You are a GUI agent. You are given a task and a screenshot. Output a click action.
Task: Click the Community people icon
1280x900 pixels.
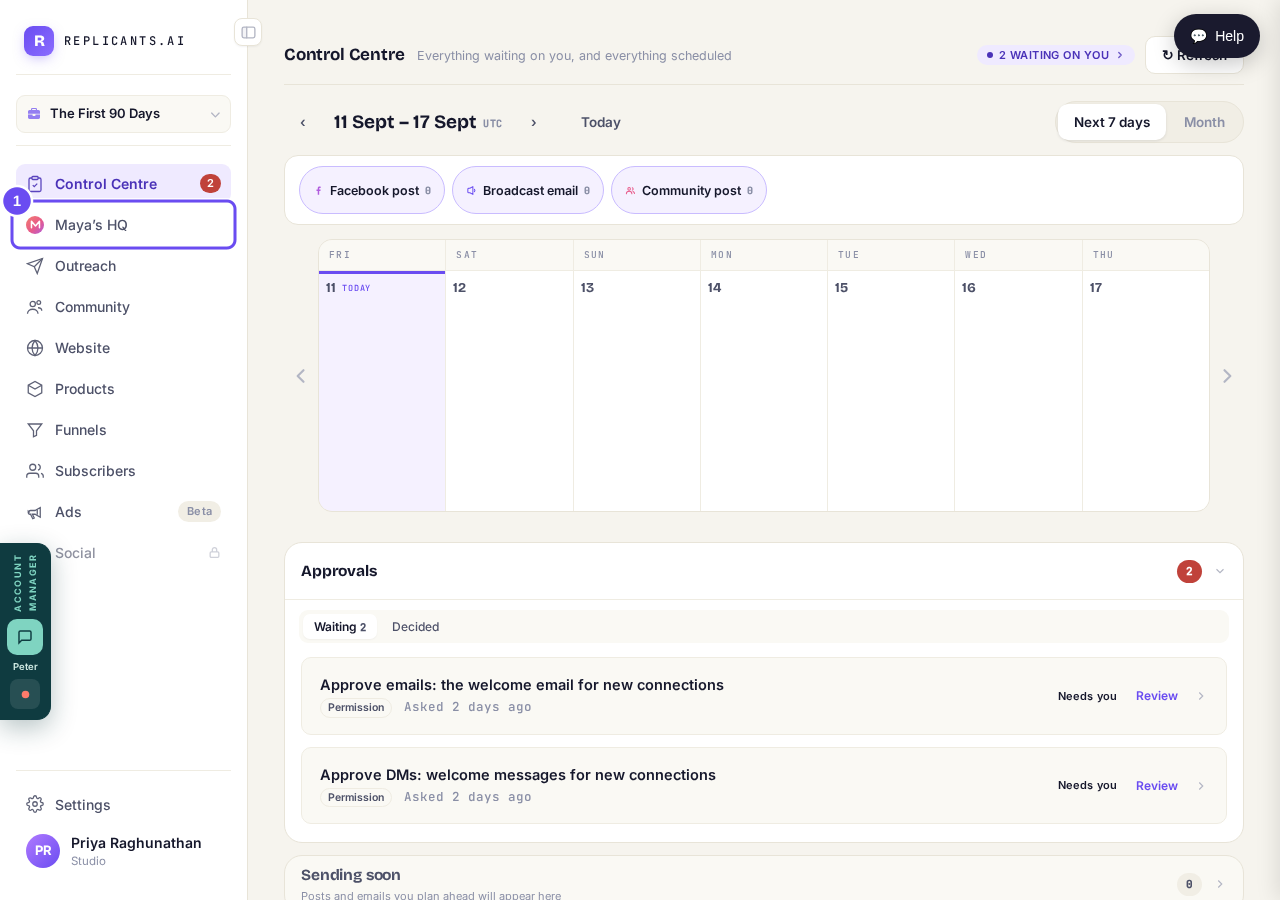35,307
